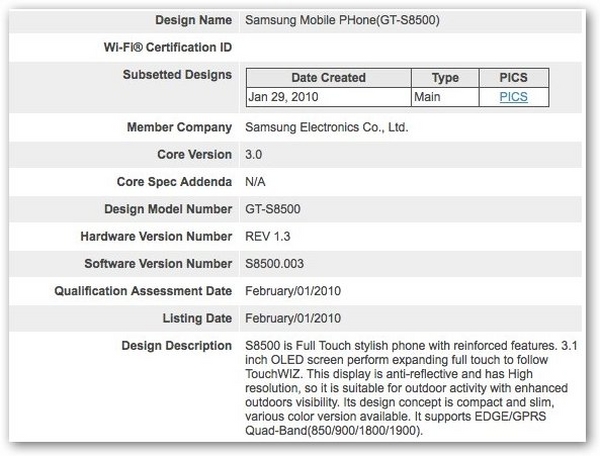This screenshot has width=600, height=456.
Task: Click the PICS column header
Action: pos(514,78)
